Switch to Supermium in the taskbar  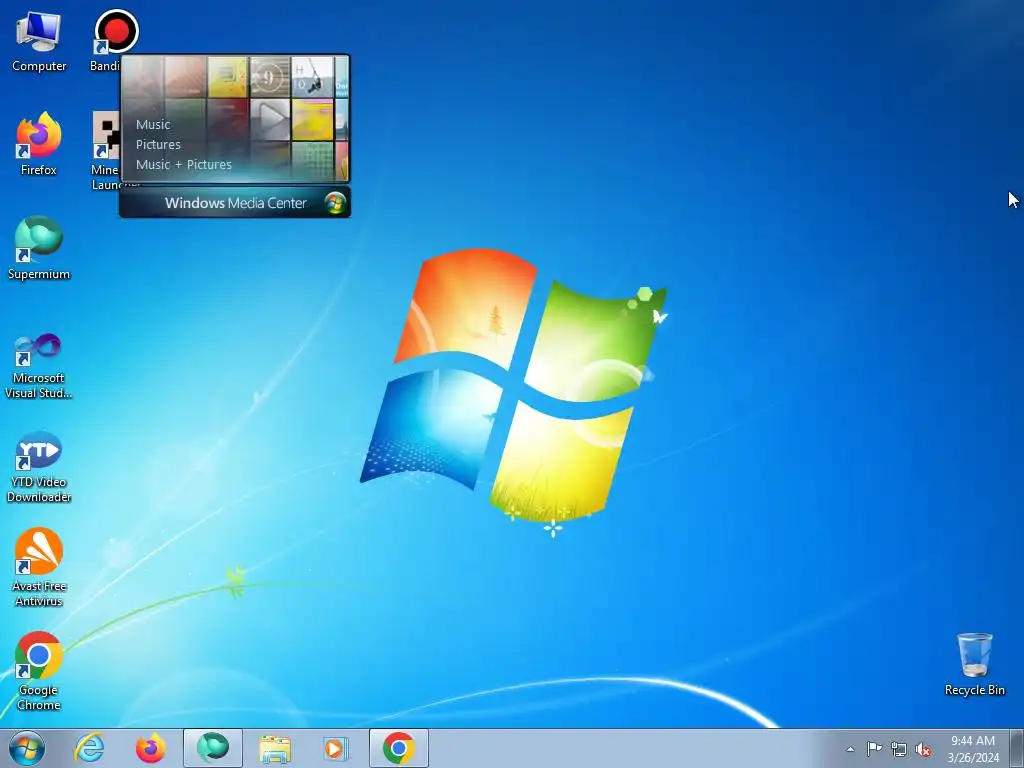click(x=213, y=748)
